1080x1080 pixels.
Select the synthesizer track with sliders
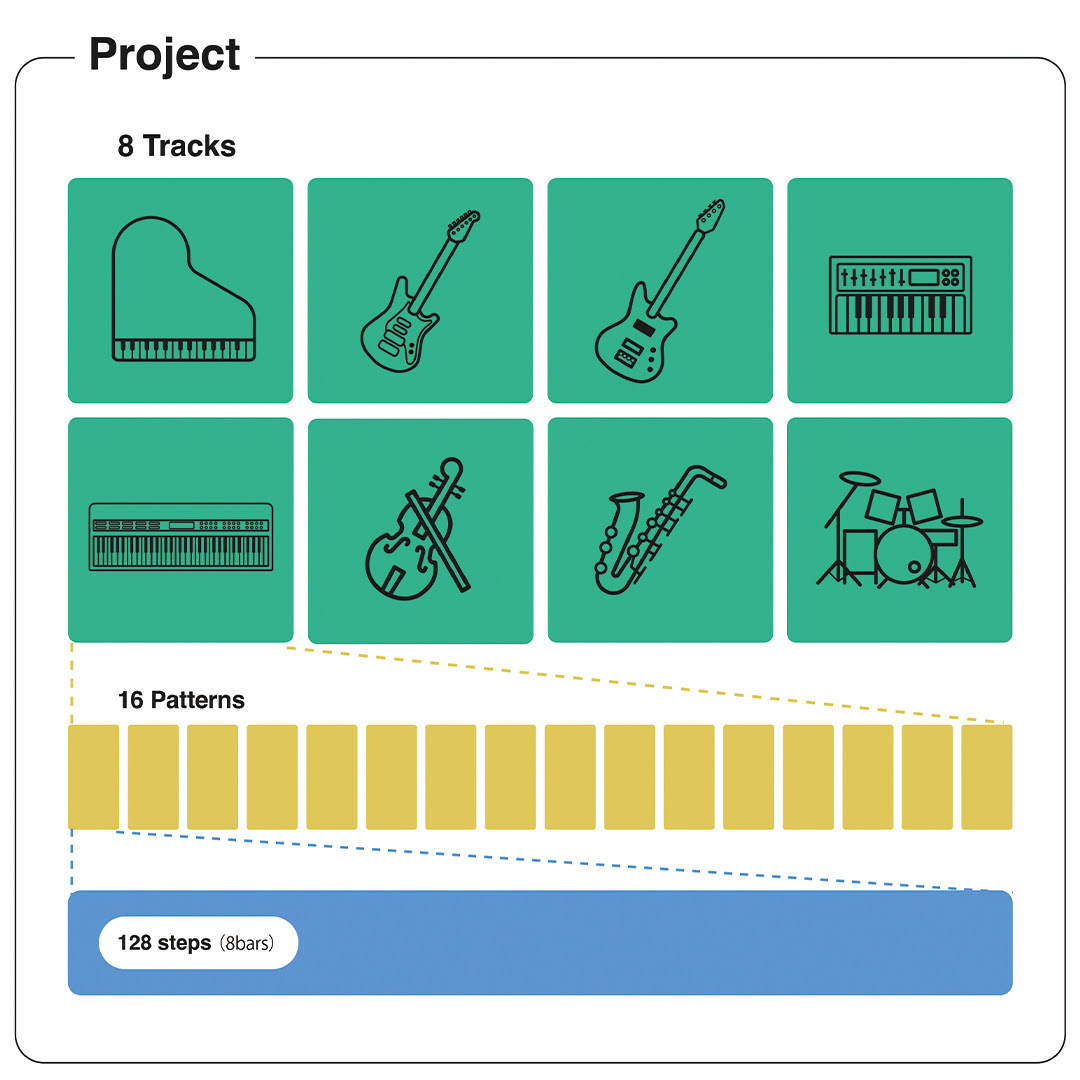click(900, 290)
